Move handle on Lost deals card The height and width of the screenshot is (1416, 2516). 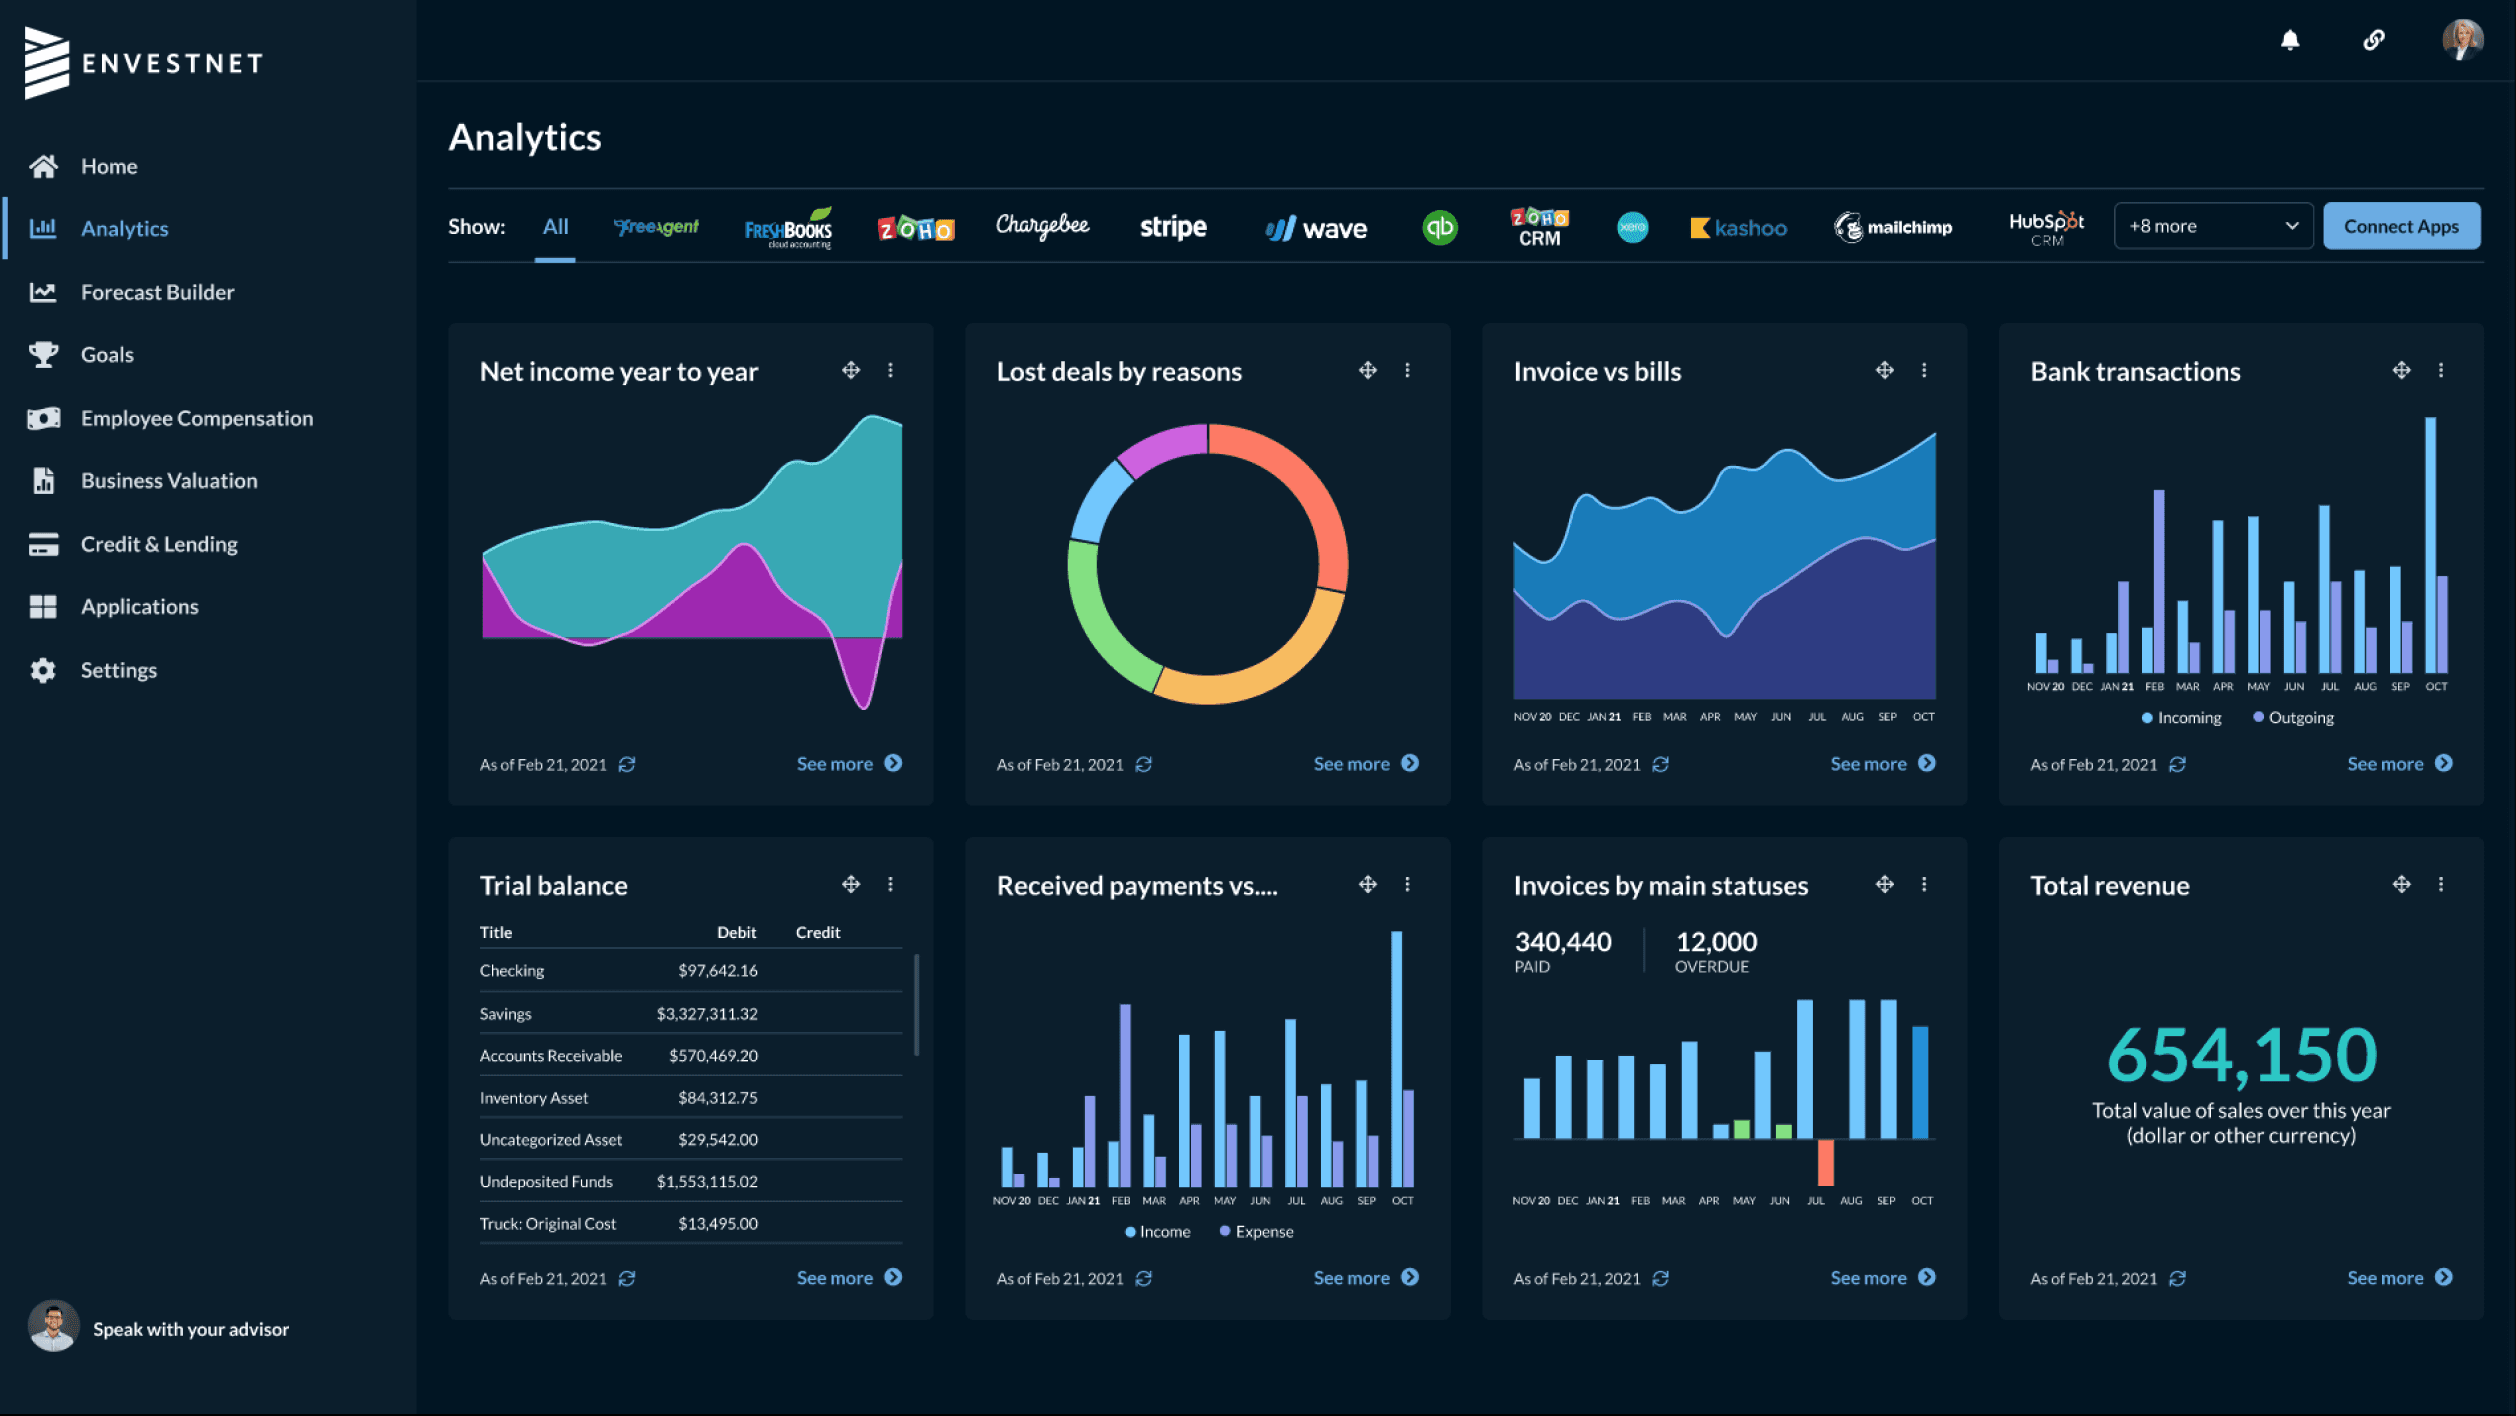[x=1368, y=370]
